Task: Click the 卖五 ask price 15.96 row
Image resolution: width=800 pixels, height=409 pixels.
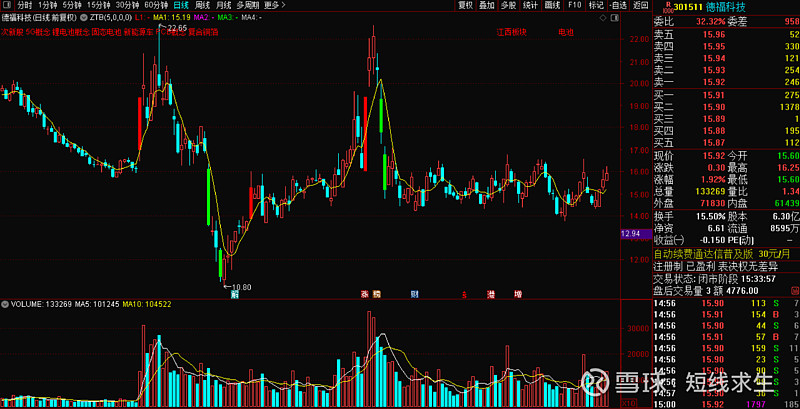Action: click(x=726, y=35)
